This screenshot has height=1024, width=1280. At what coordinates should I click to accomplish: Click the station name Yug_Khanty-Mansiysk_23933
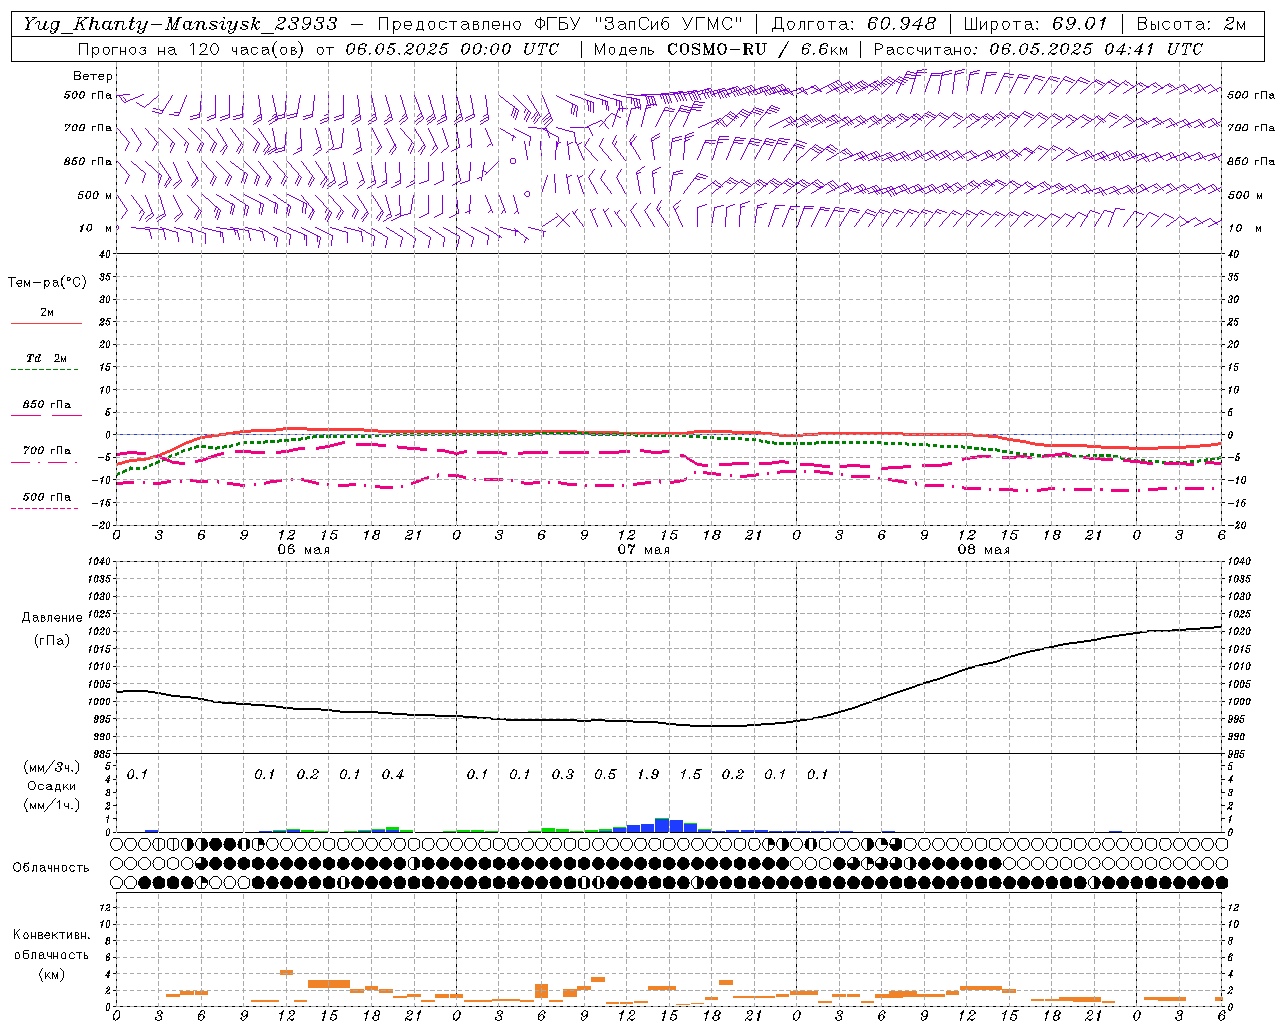click(x=180, y=24)
